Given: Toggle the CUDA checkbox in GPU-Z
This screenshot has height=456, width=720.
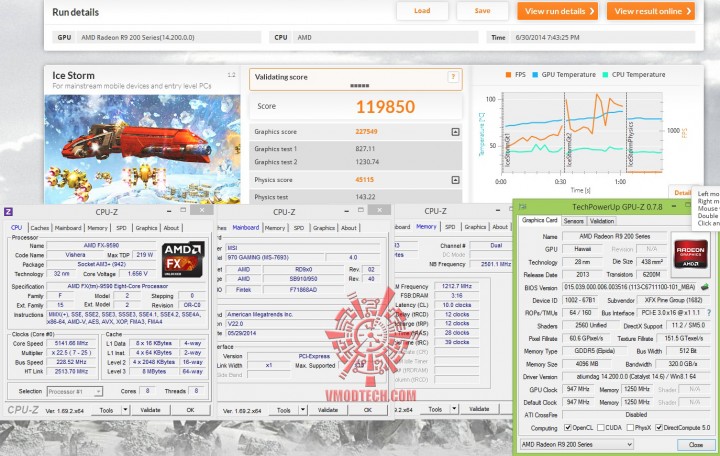Looking at the screenshot, I should pos(601,428).
